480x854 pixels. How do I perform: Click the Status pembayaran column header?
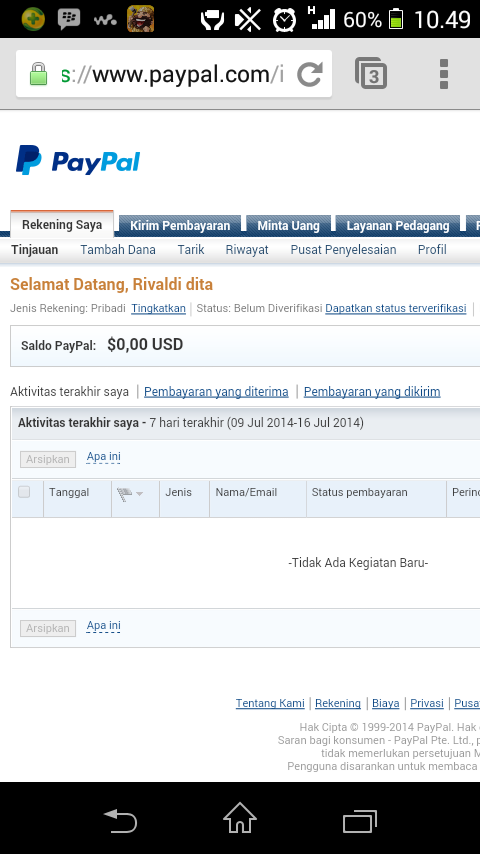click(x=360, y=492)
